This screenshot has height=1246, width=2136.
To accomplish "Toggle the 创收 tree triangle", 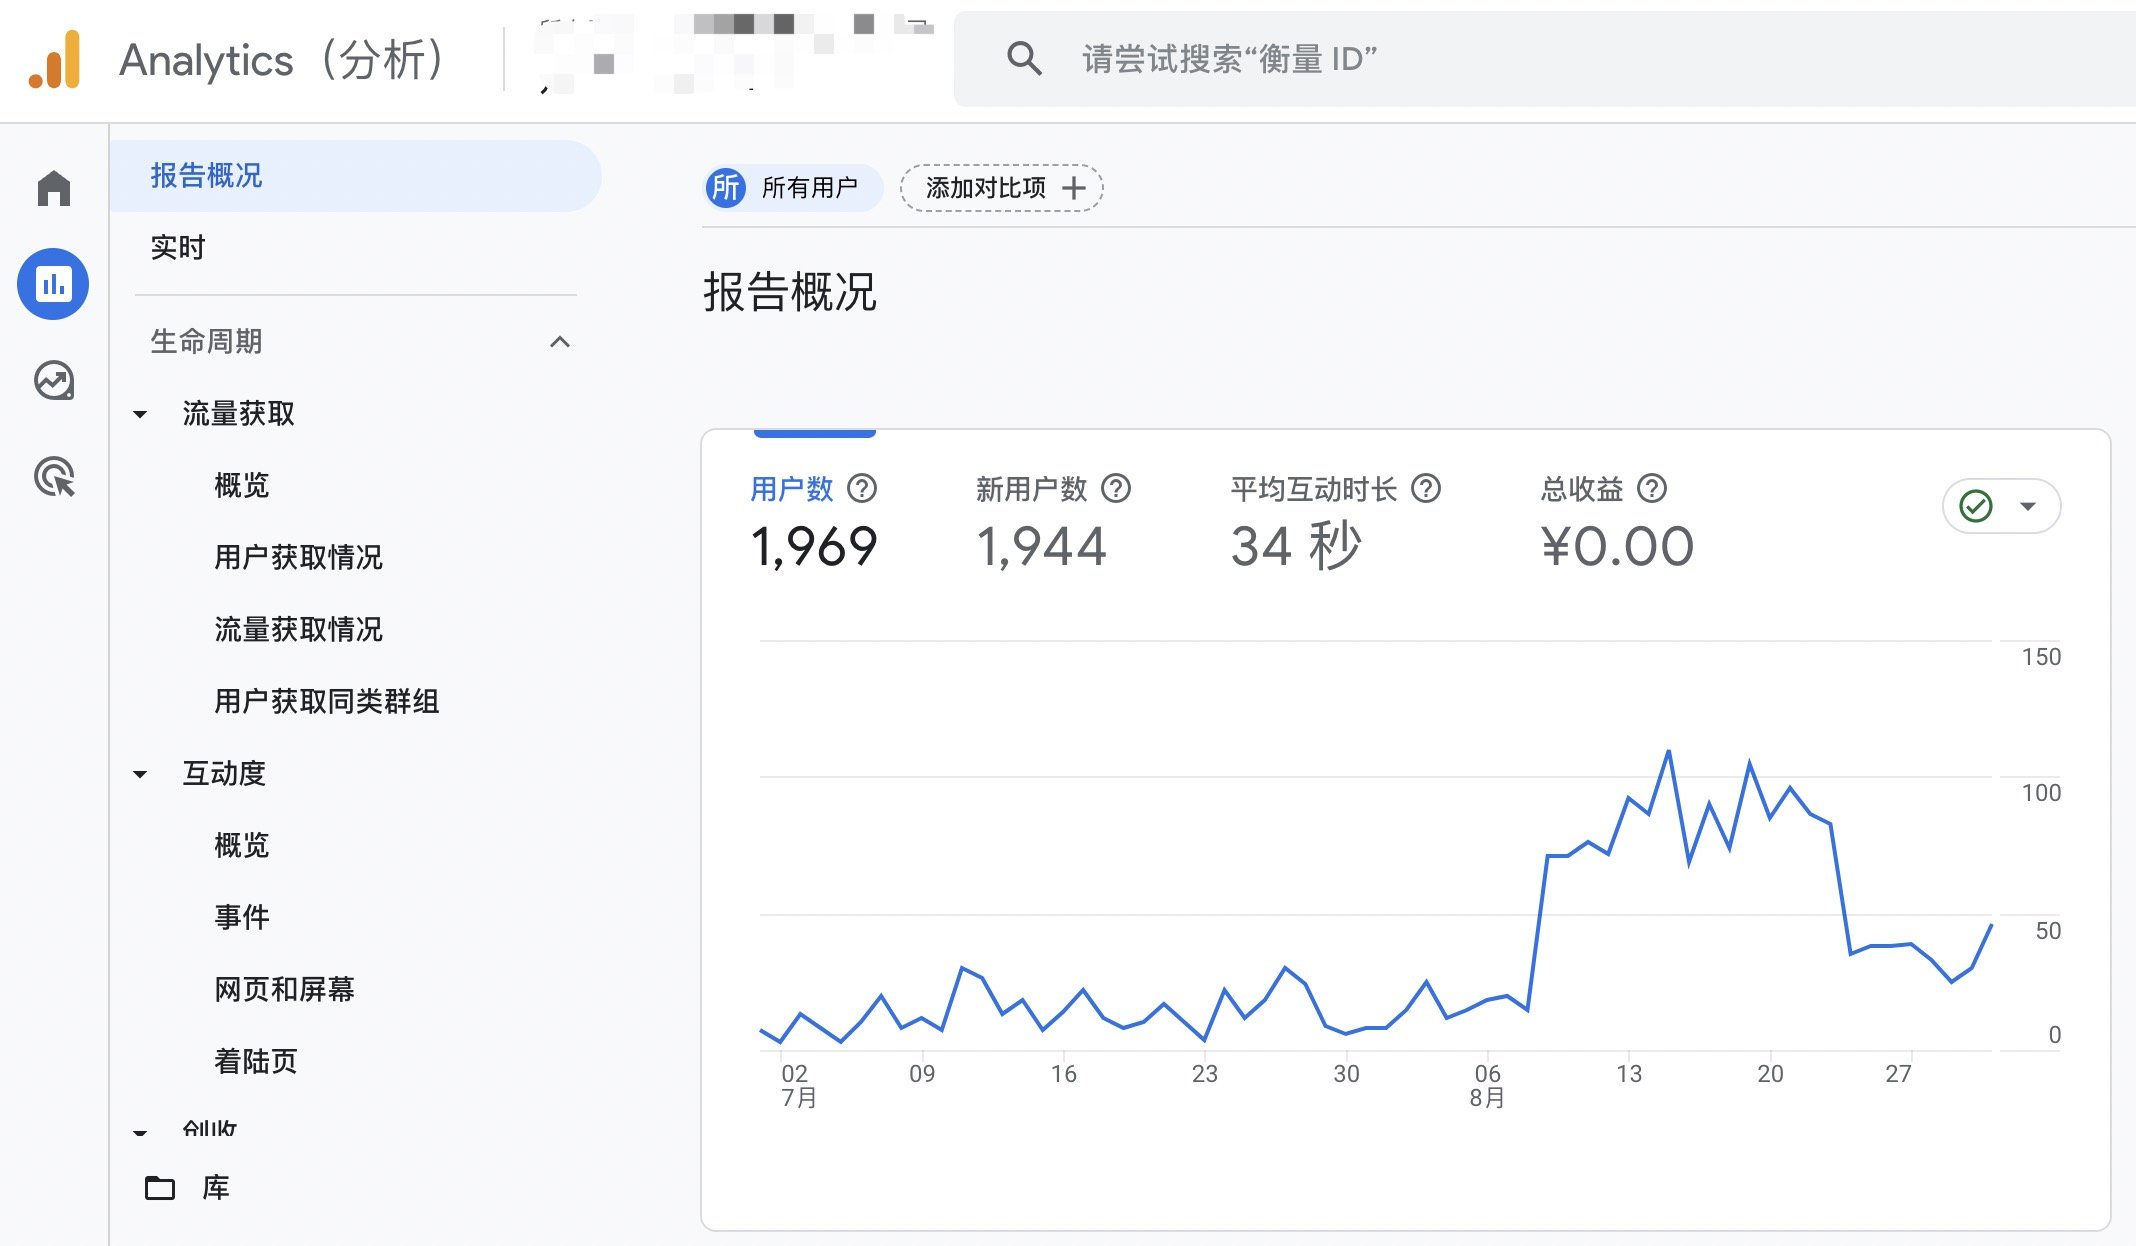I will 140,1132.
